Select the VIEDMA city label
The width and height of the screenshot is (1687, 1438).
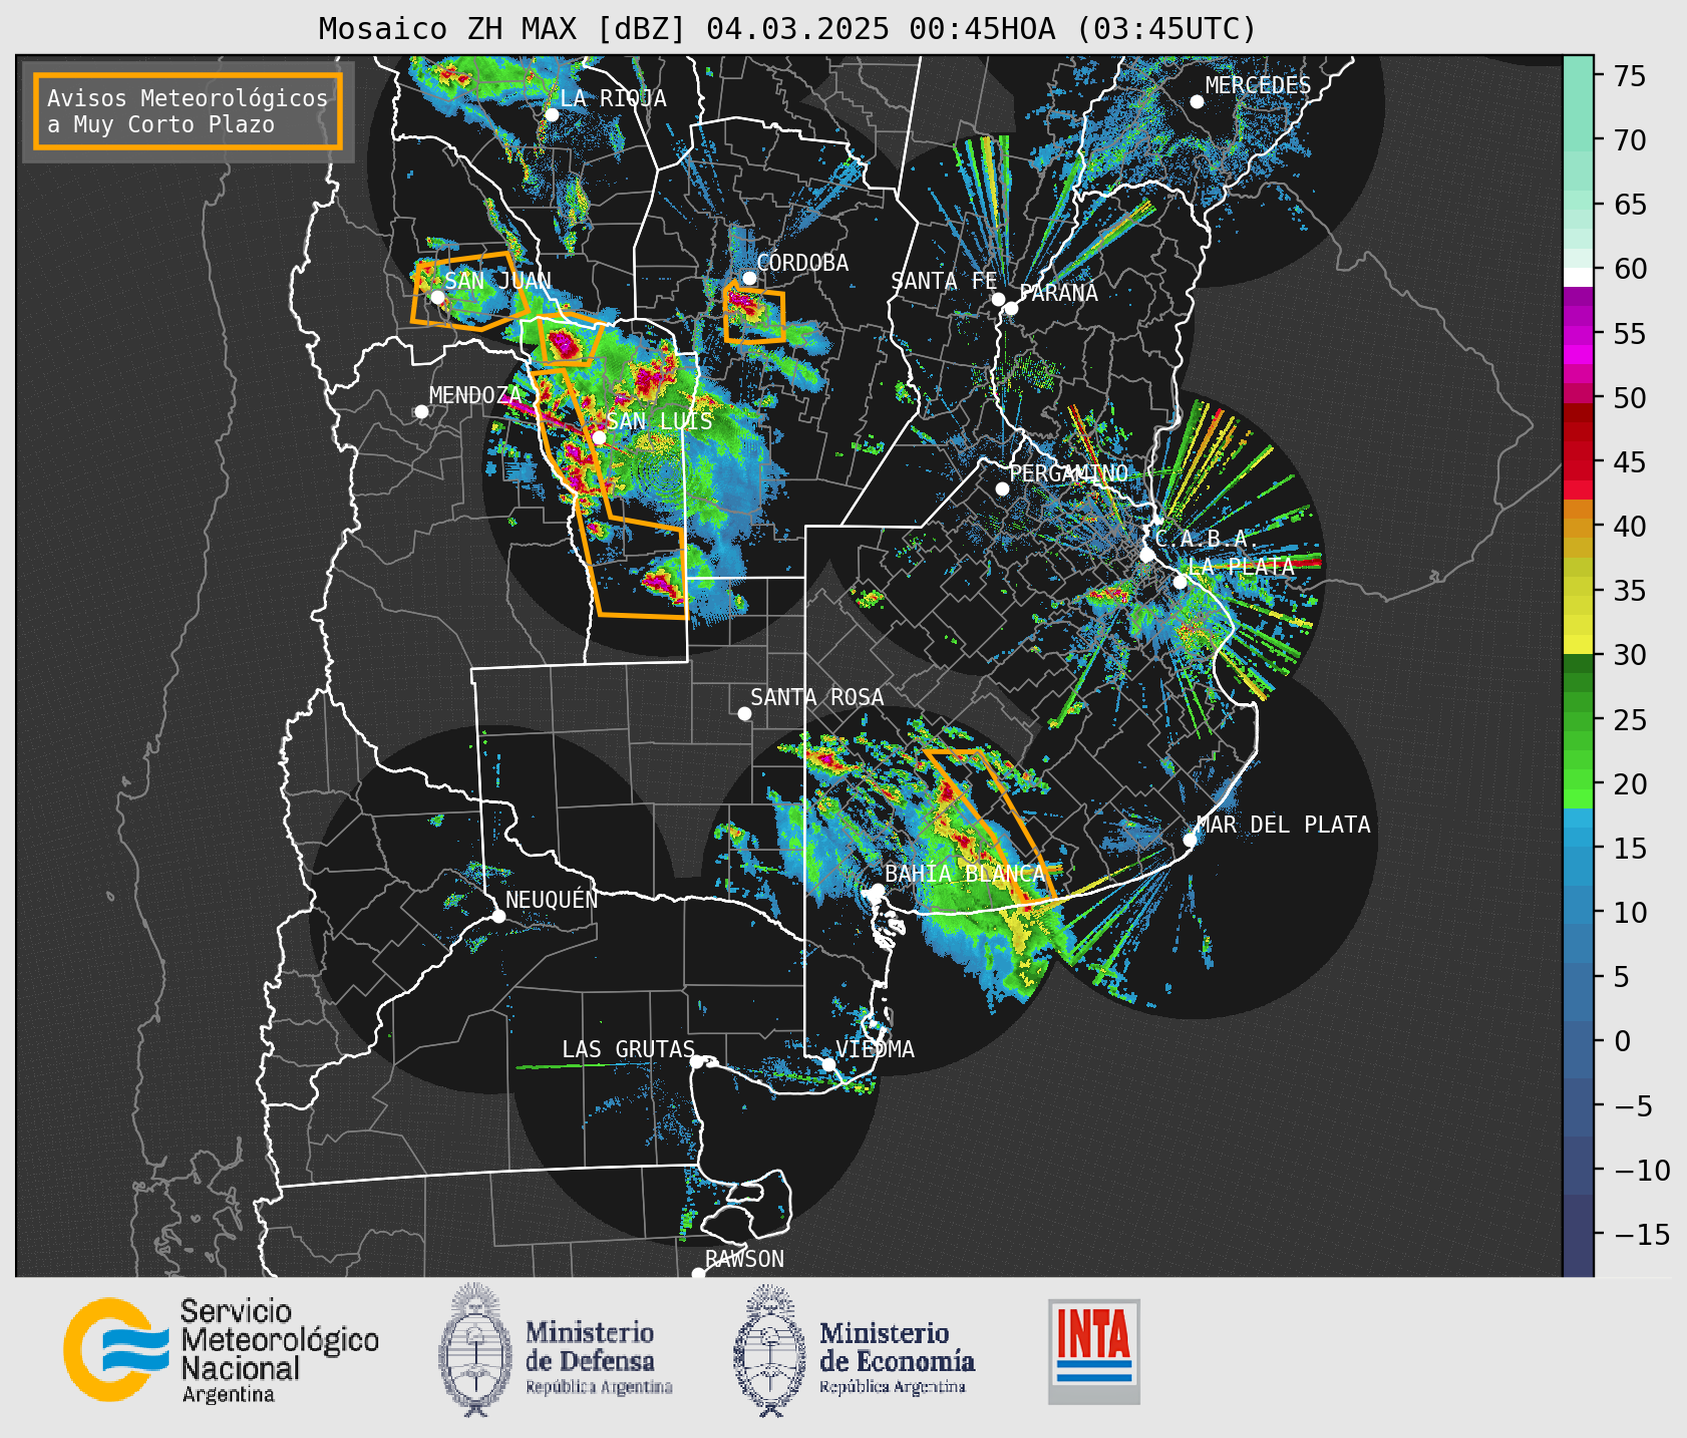point(875,1049)
